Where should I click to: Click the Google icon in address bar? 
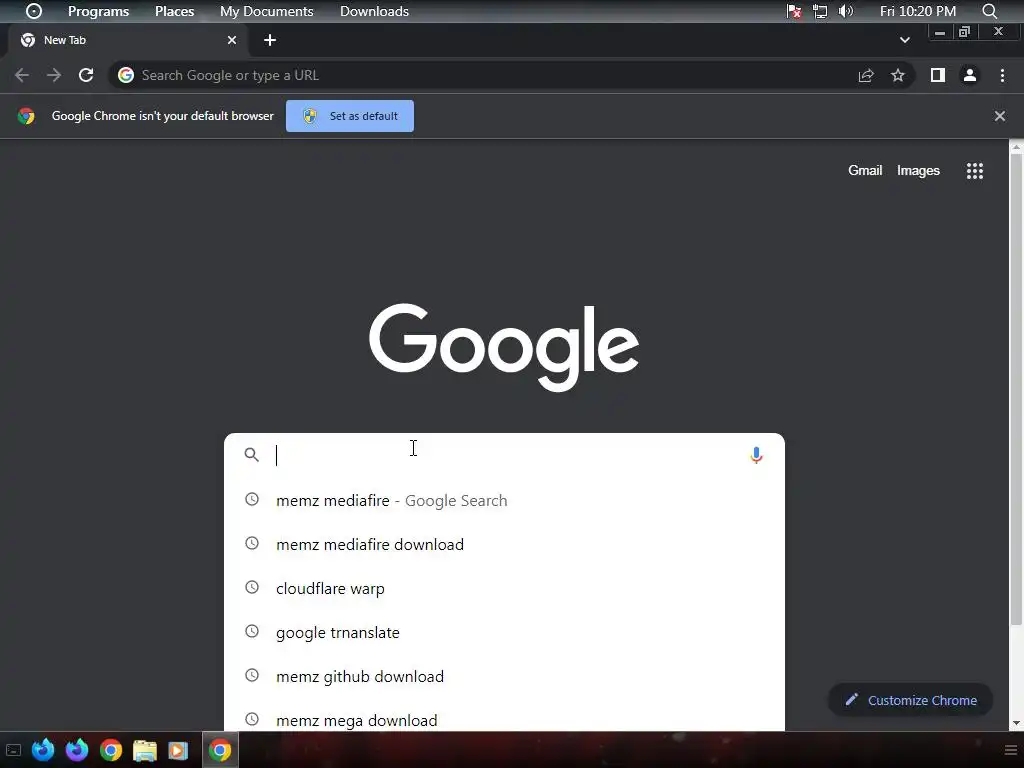126,75
